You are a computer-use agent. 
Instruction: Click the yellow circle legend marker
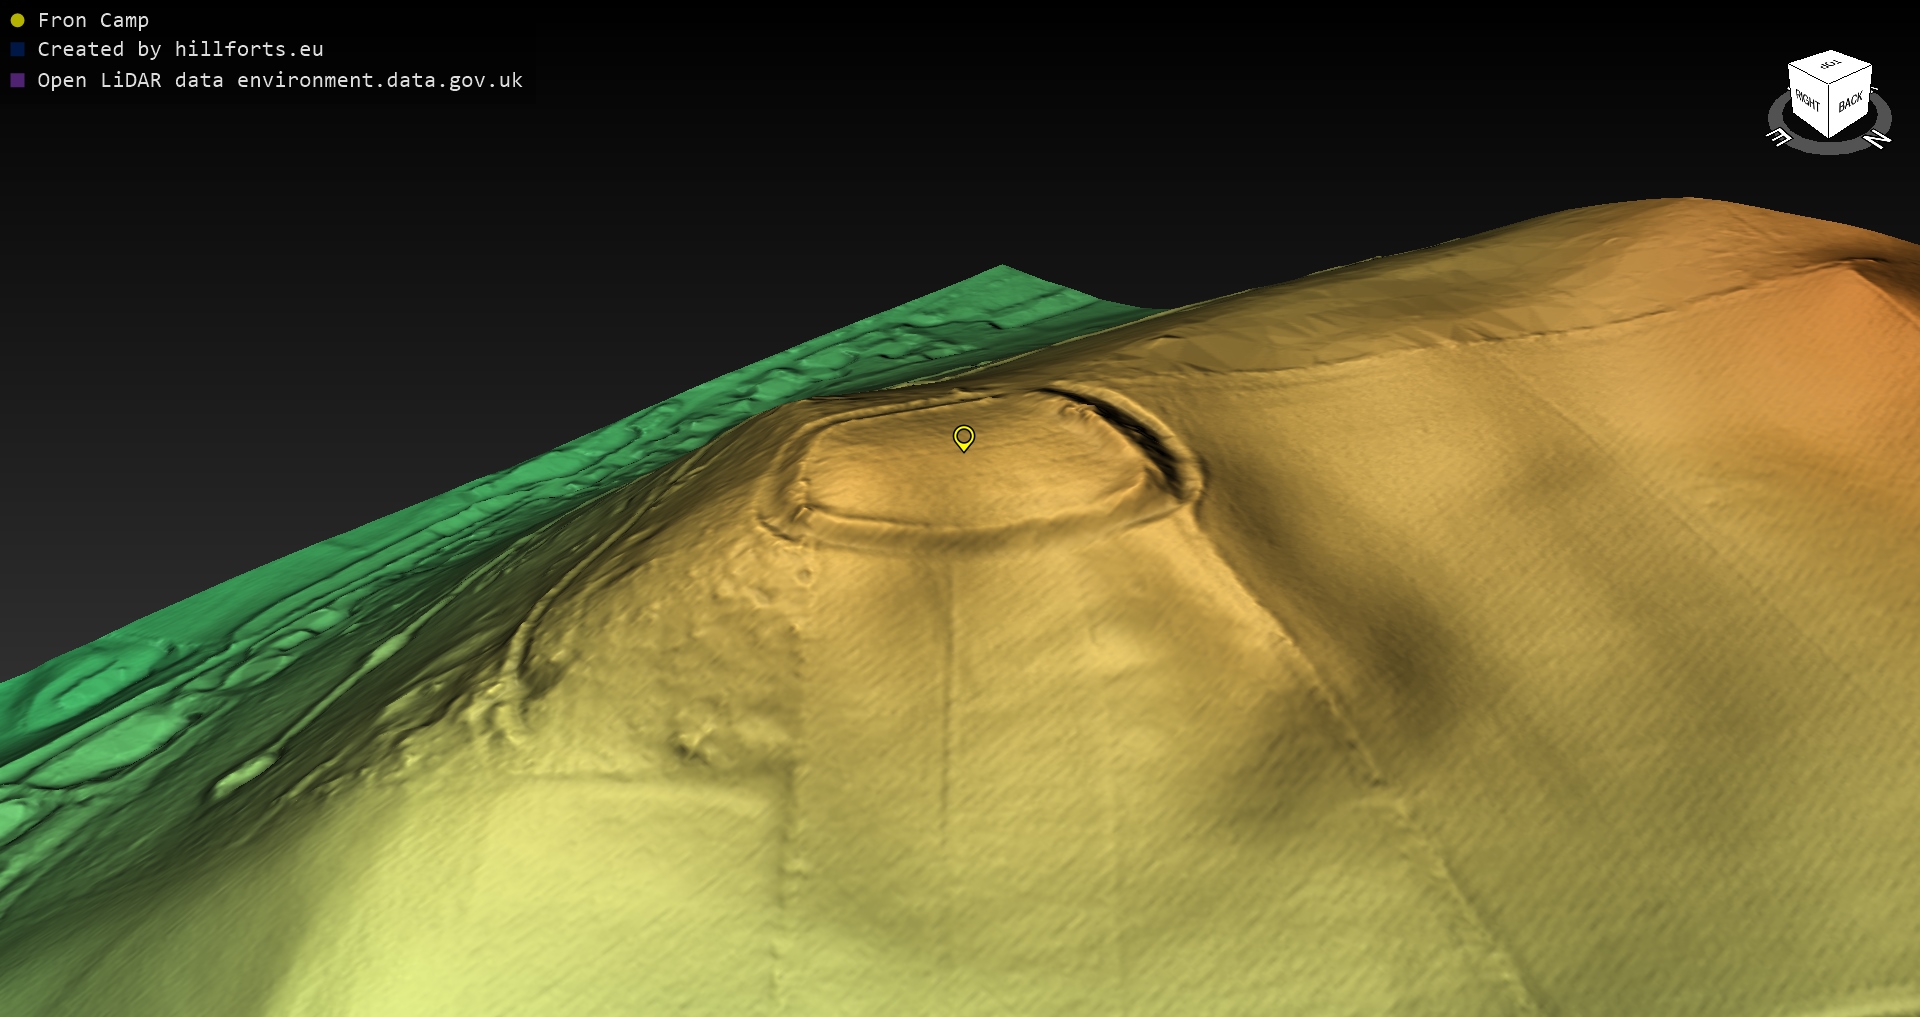17,20
